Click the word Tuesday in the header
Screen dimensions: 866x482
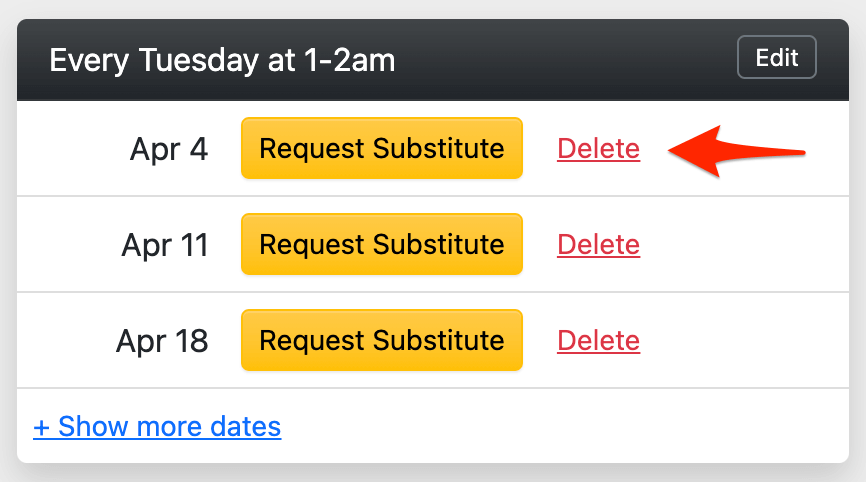[x=174, y=61]
